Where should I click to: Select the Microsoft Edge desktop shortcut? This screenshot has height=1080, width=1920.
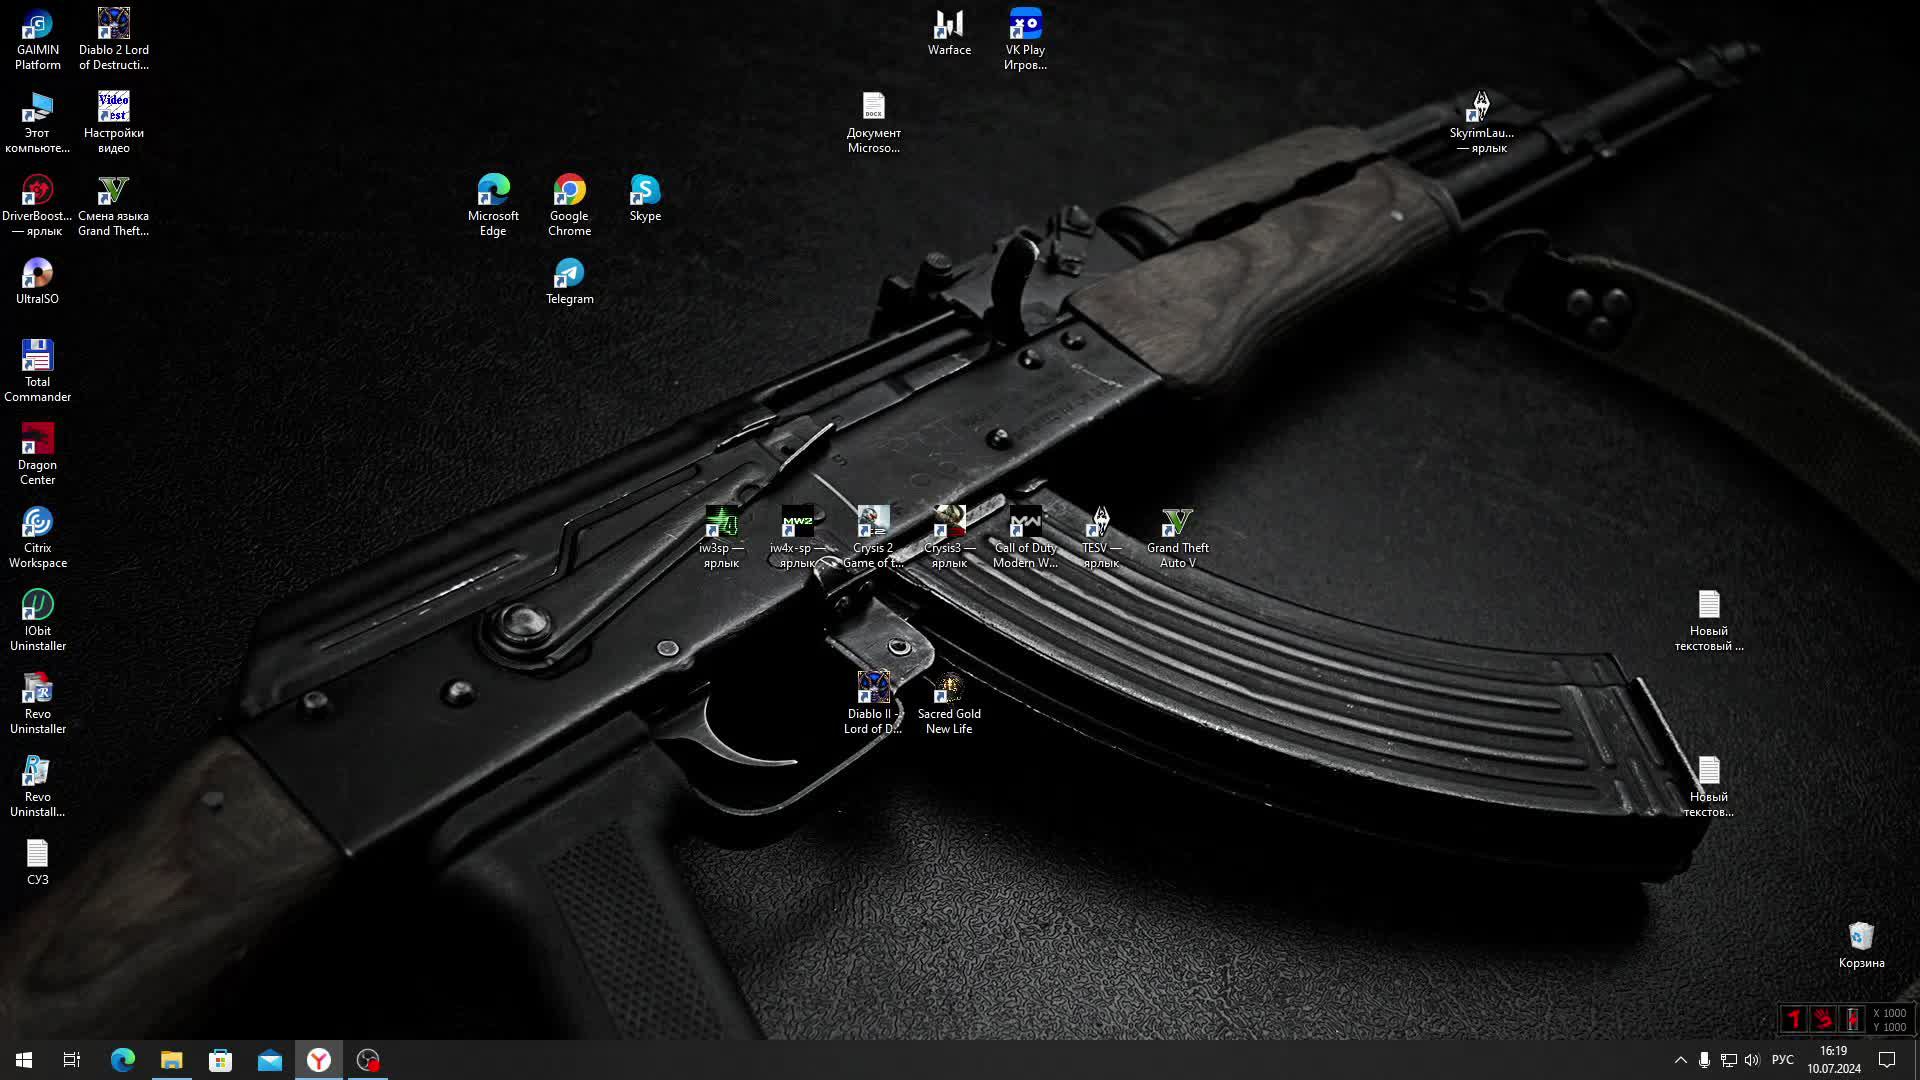pos(493,206)
